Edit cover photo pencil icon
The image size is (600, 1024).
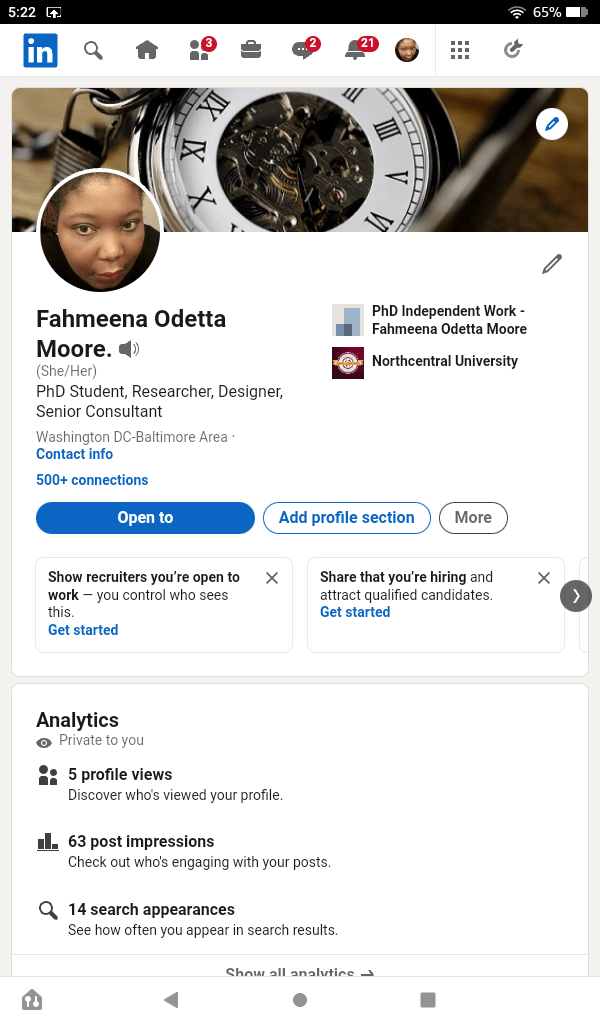[552, 124]
